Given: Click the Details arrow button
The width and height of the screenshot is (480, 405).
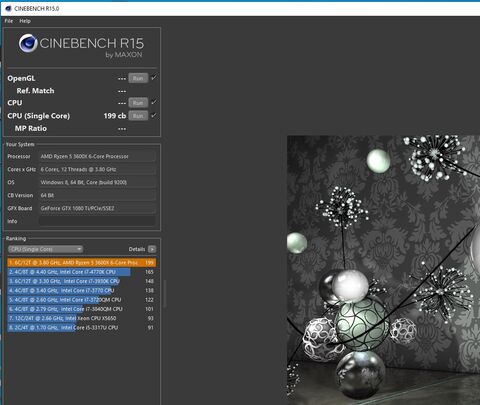Looking at the screenshot, I should [x=152, y=249].
